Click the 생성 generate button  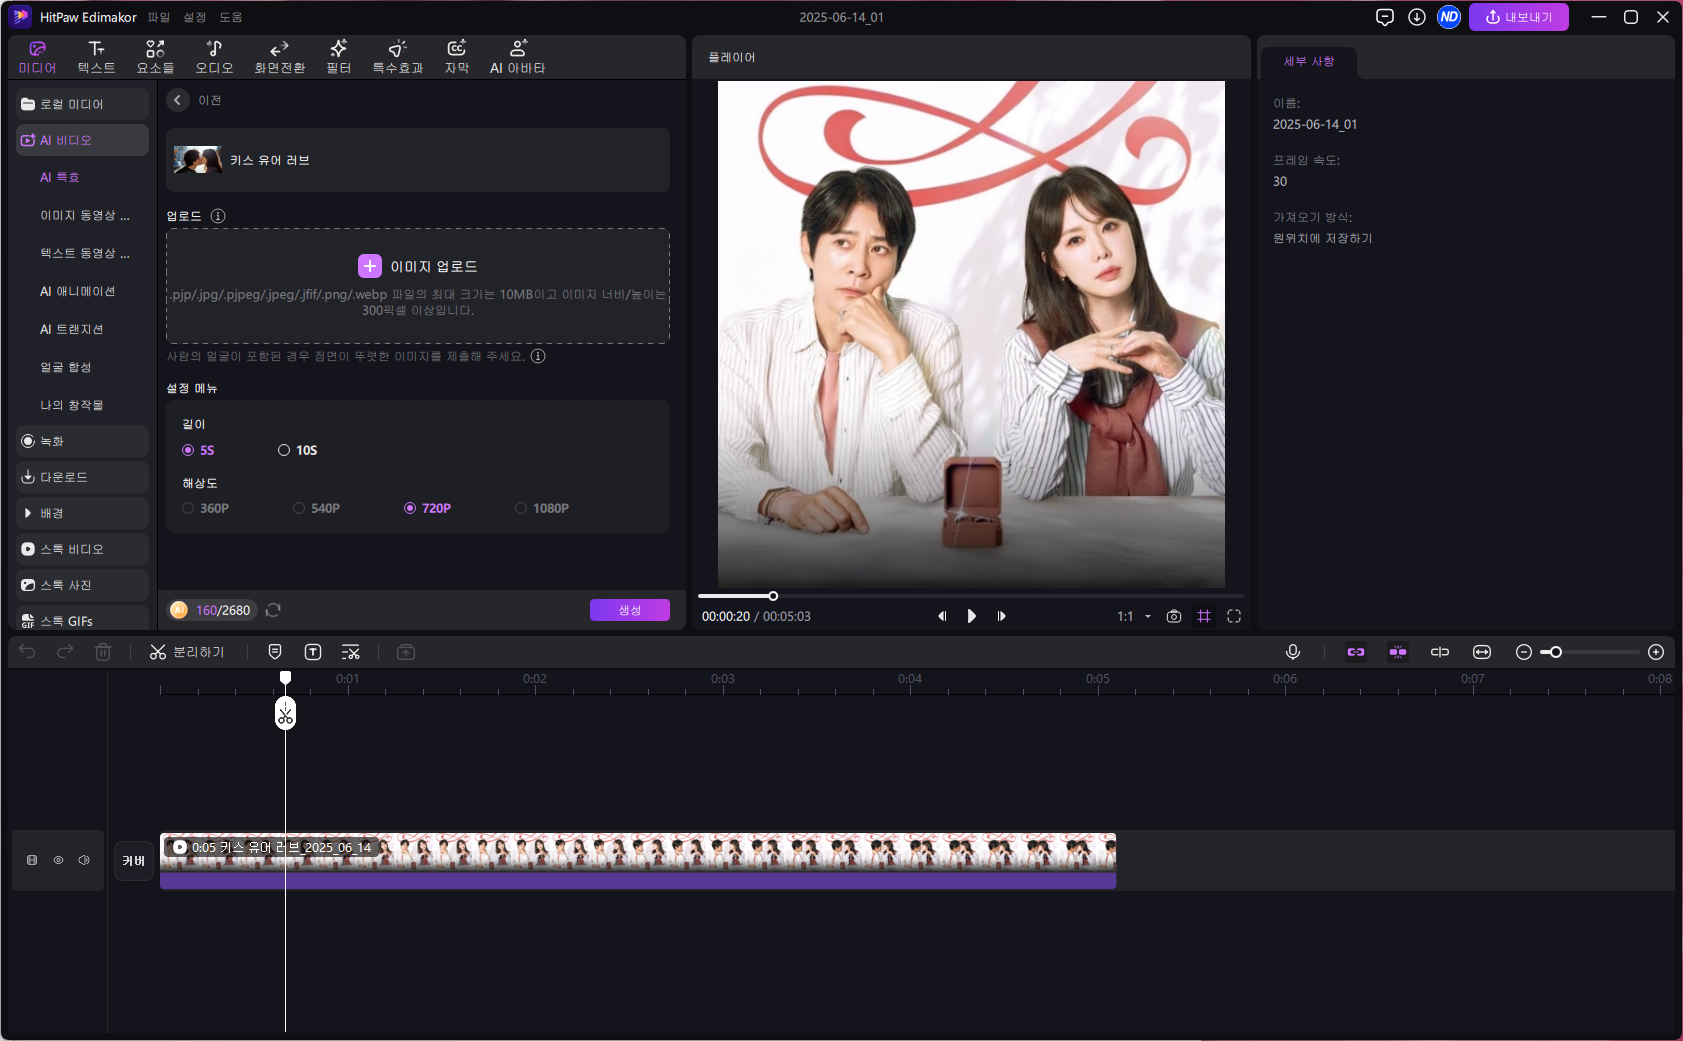630,610
